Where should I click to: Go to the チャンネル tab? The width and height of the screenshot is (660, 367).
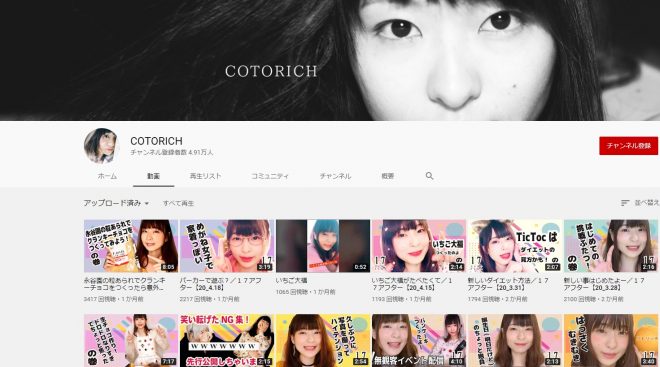pyautogui.click(x=335, y=176)
